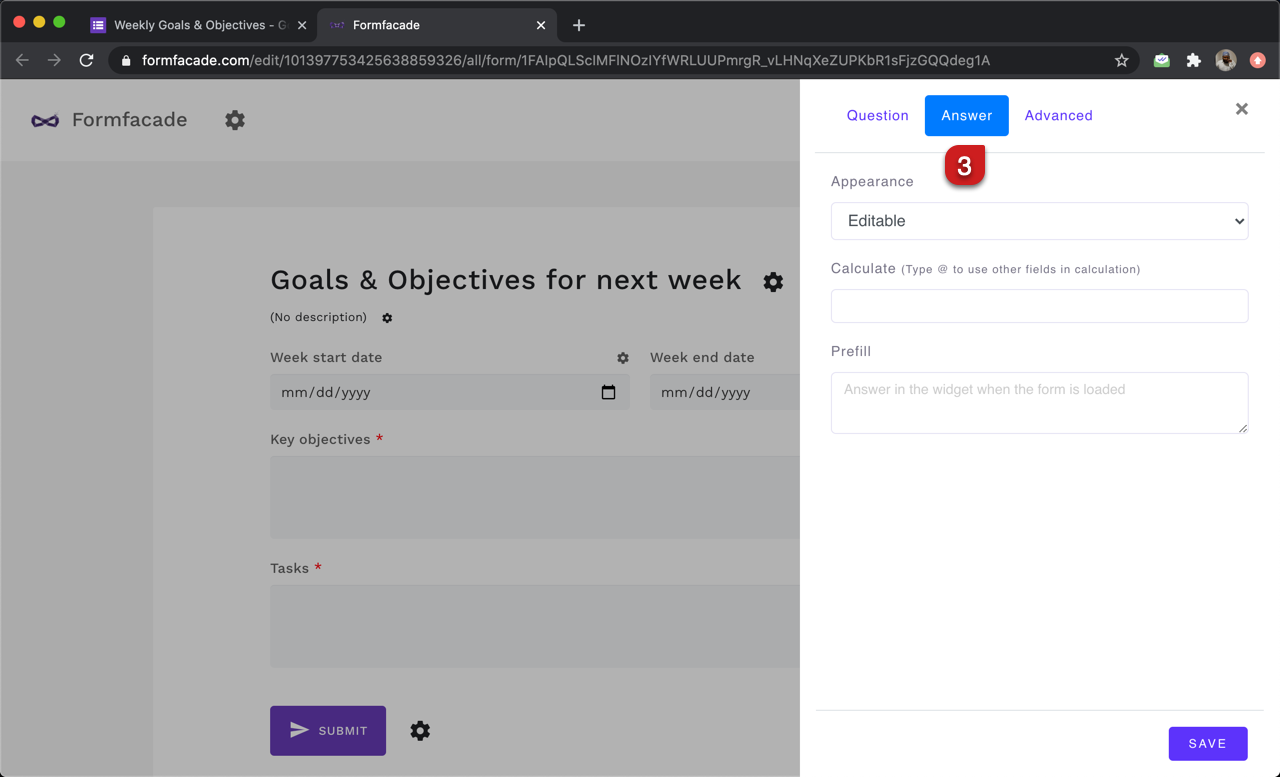Click gear icon beside Submit button

pyautogui.click(x=420, y=731)
